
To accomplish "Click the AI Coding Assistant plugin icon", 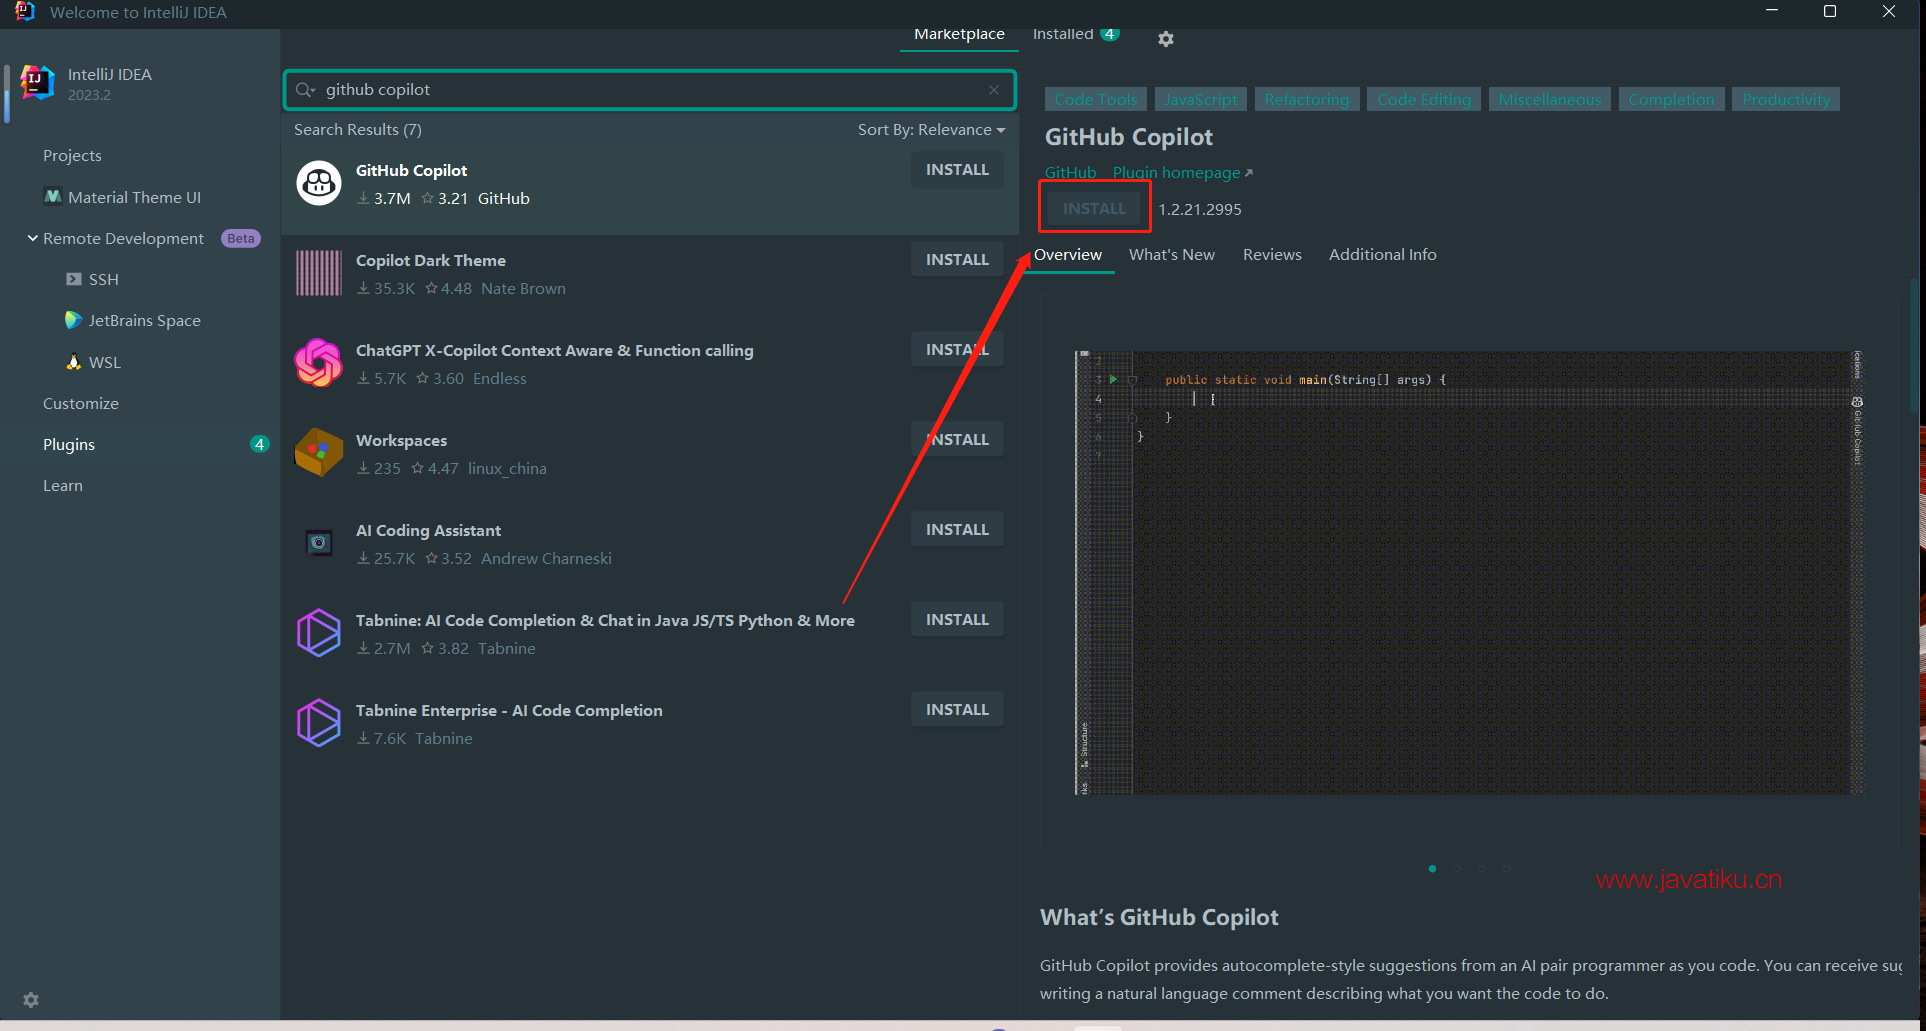I will pyautogui.click(x=319, y=543).
